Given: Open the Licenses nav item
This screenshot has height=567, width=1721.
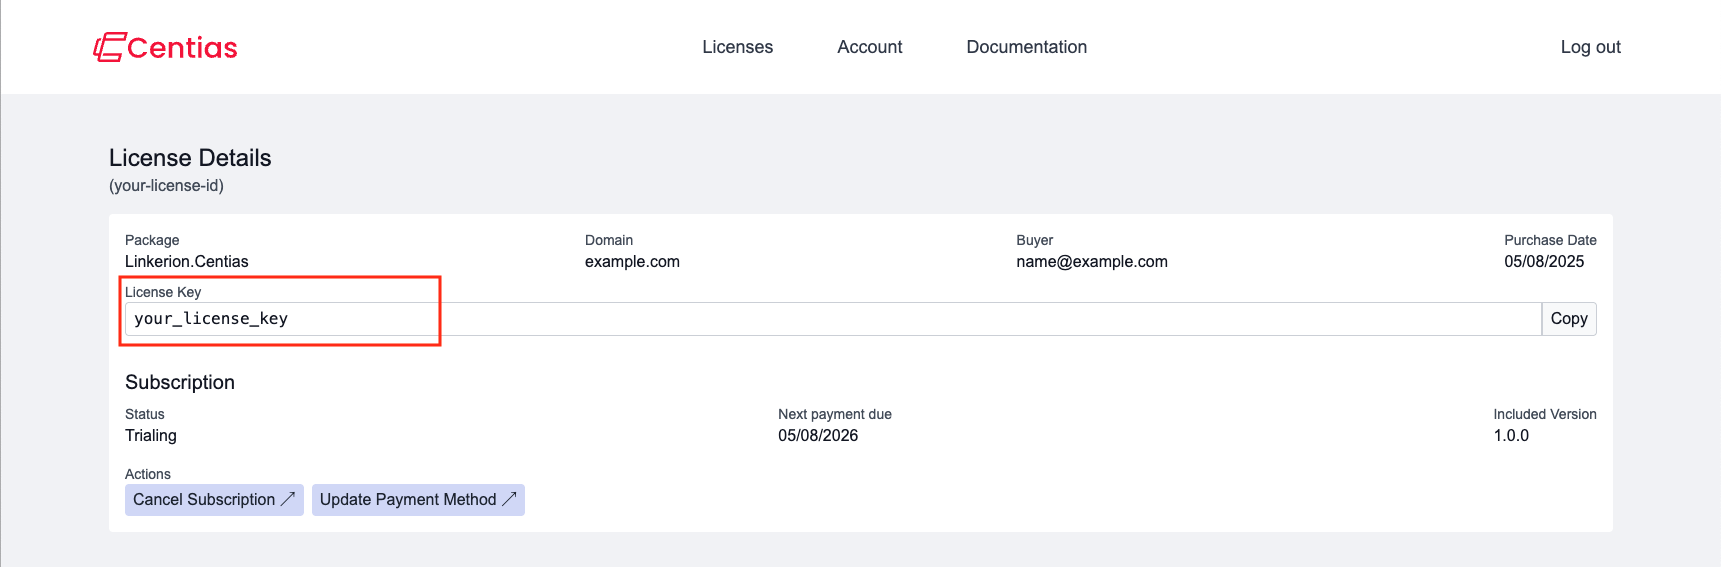Looking at the screenshot, I should point(737,47).
